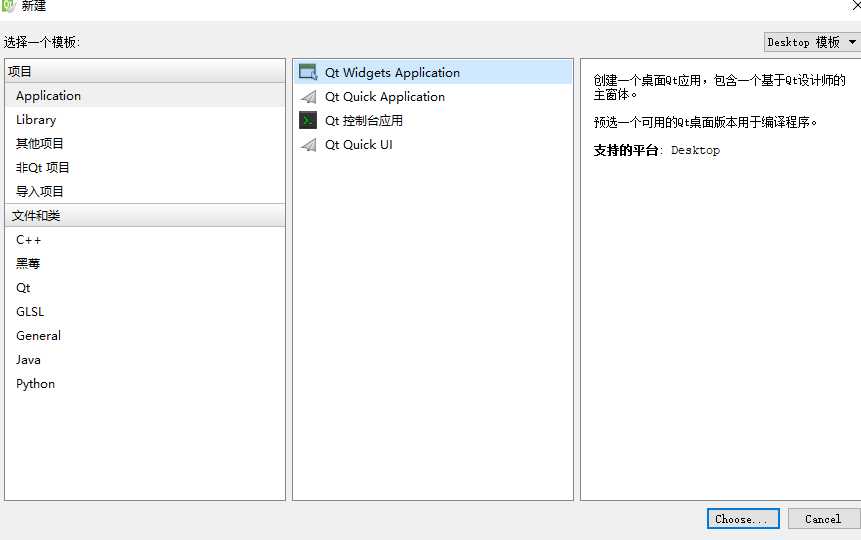Select Qt file category

[x=145, y=288]
